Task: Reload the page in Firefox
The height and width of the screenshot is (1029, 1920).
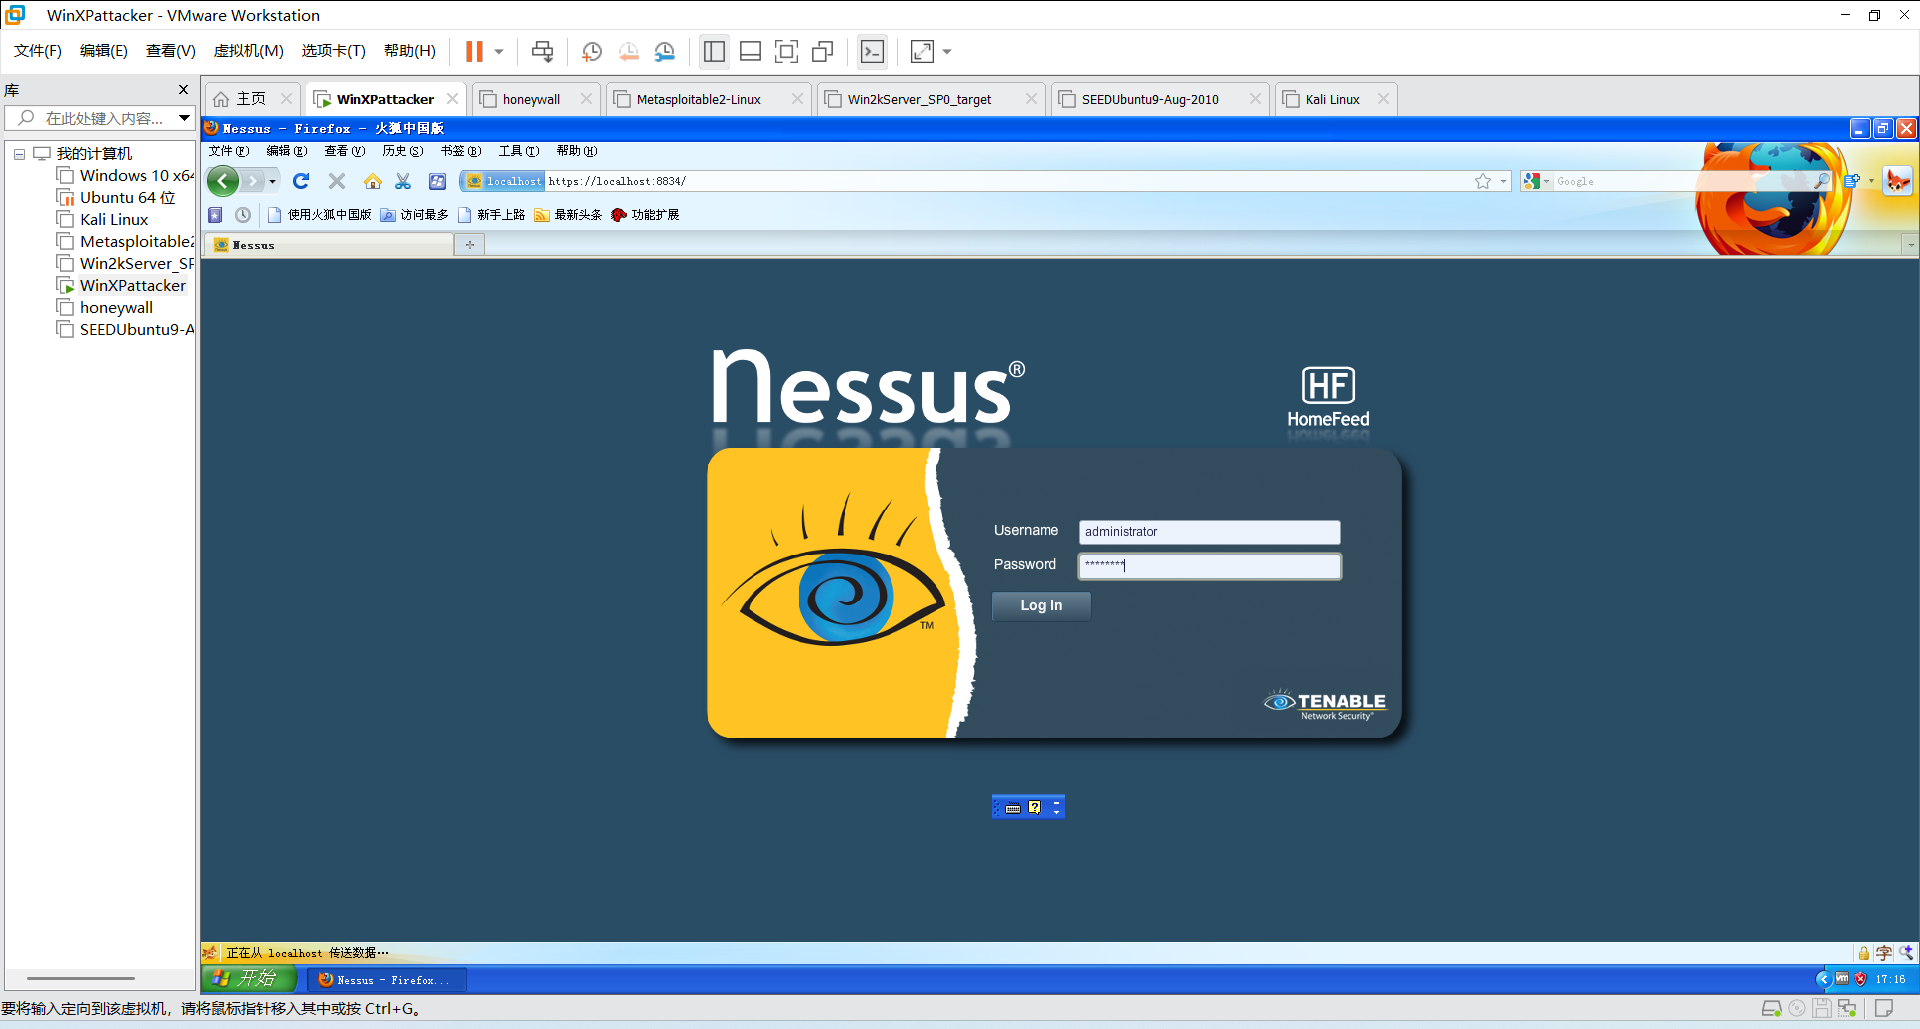Action: (301, 181)
